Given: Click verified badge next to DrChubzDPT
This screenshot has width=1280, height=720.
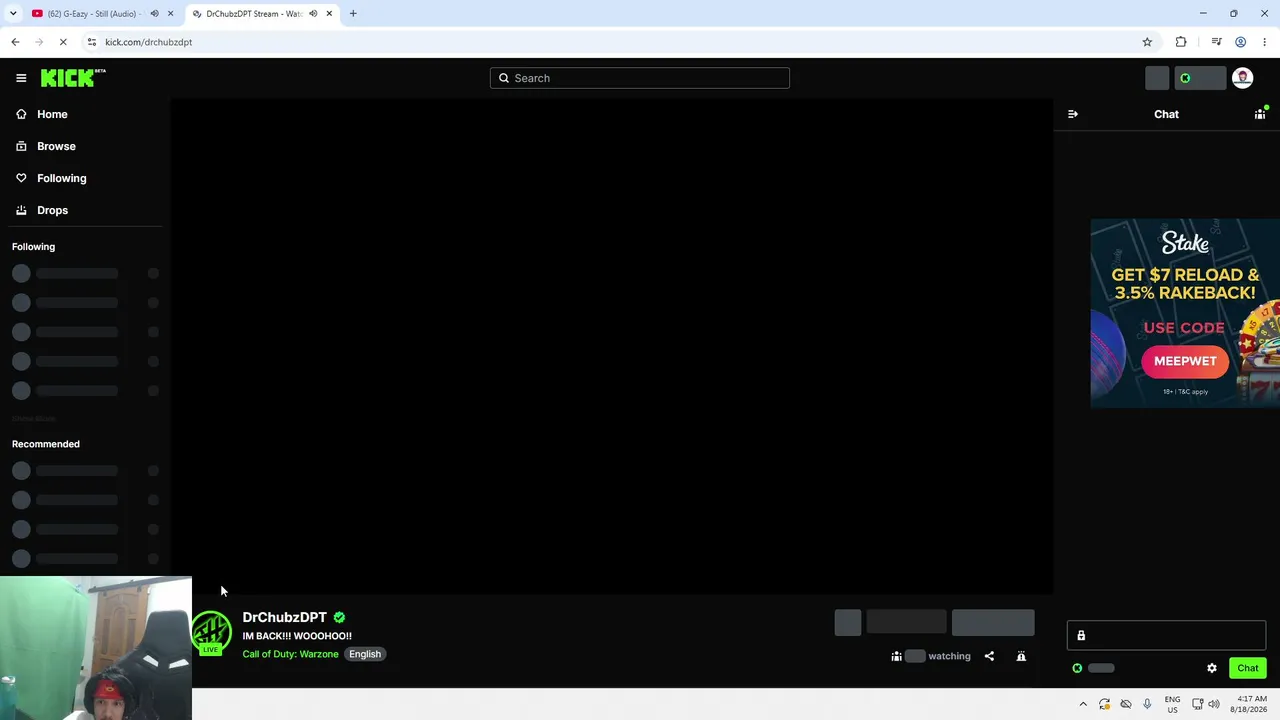Looking at the screenshot, I should [339, 617].
